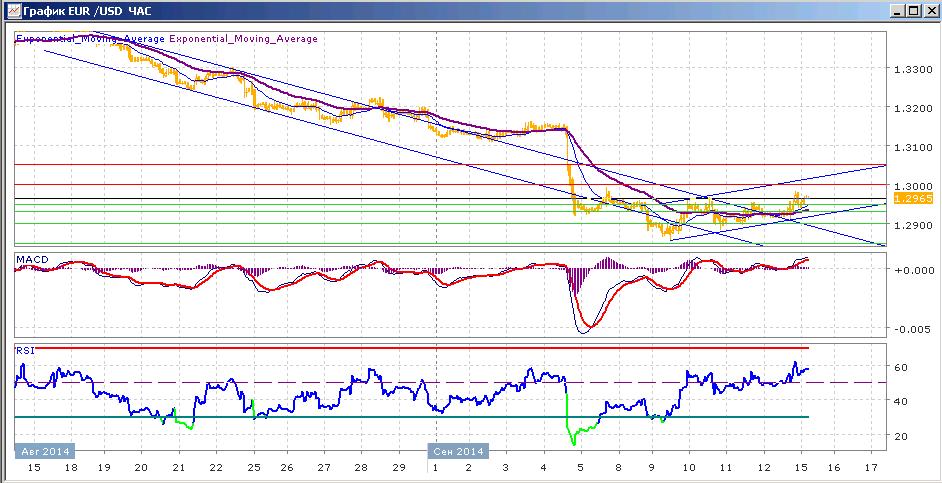Click date 12 on time axis

point(763,467)
